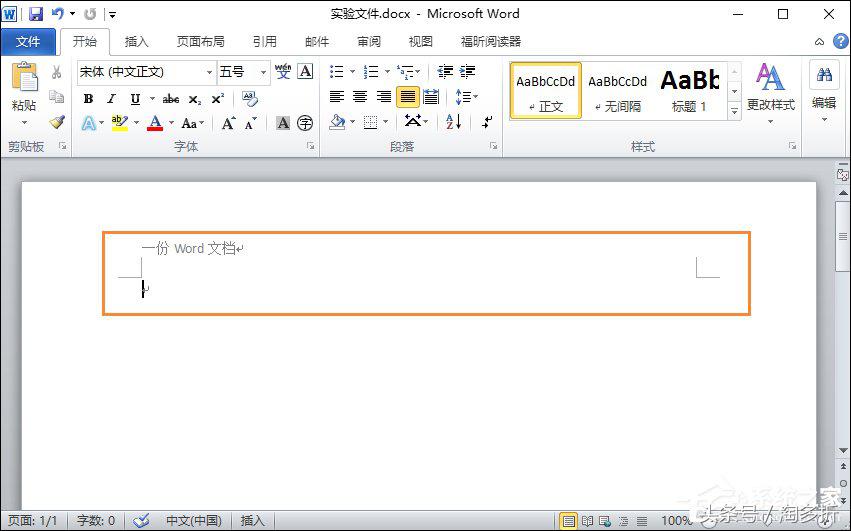The height and width of the screenshot is (531, 851).
Task: Select the Format Painter brush
Action: pos(56,122)
